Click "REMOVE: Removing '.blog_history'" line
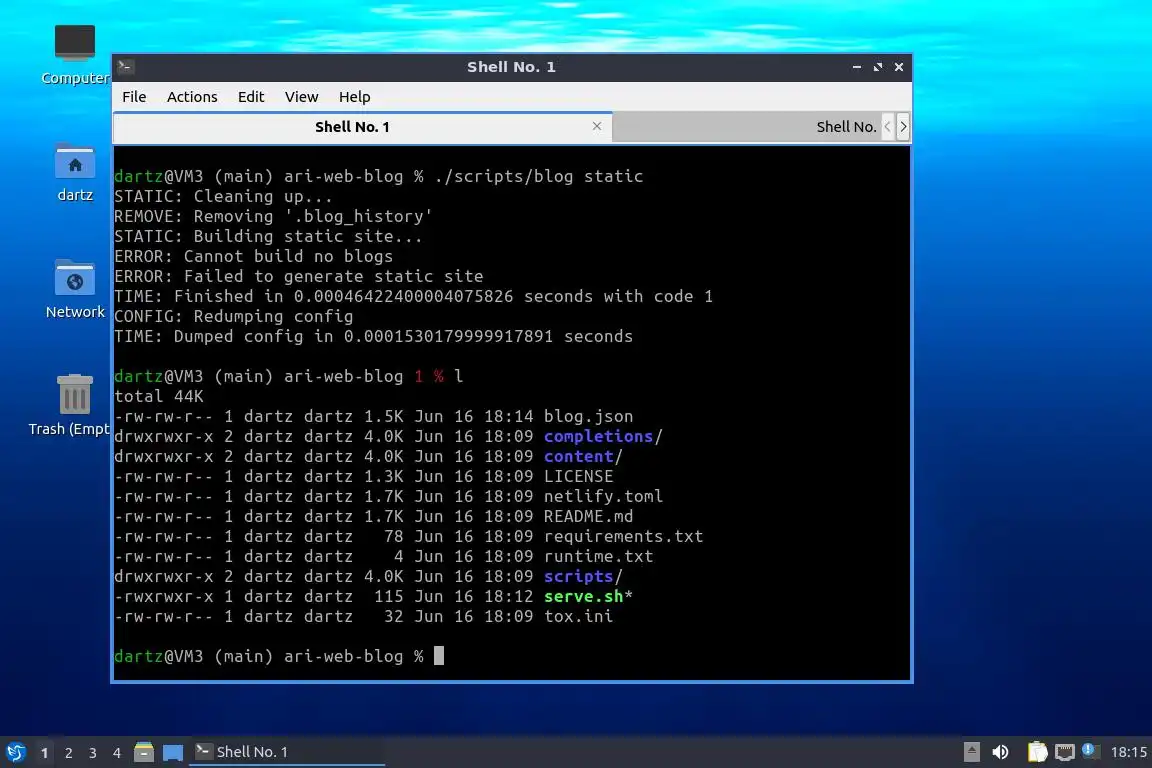 273,216
